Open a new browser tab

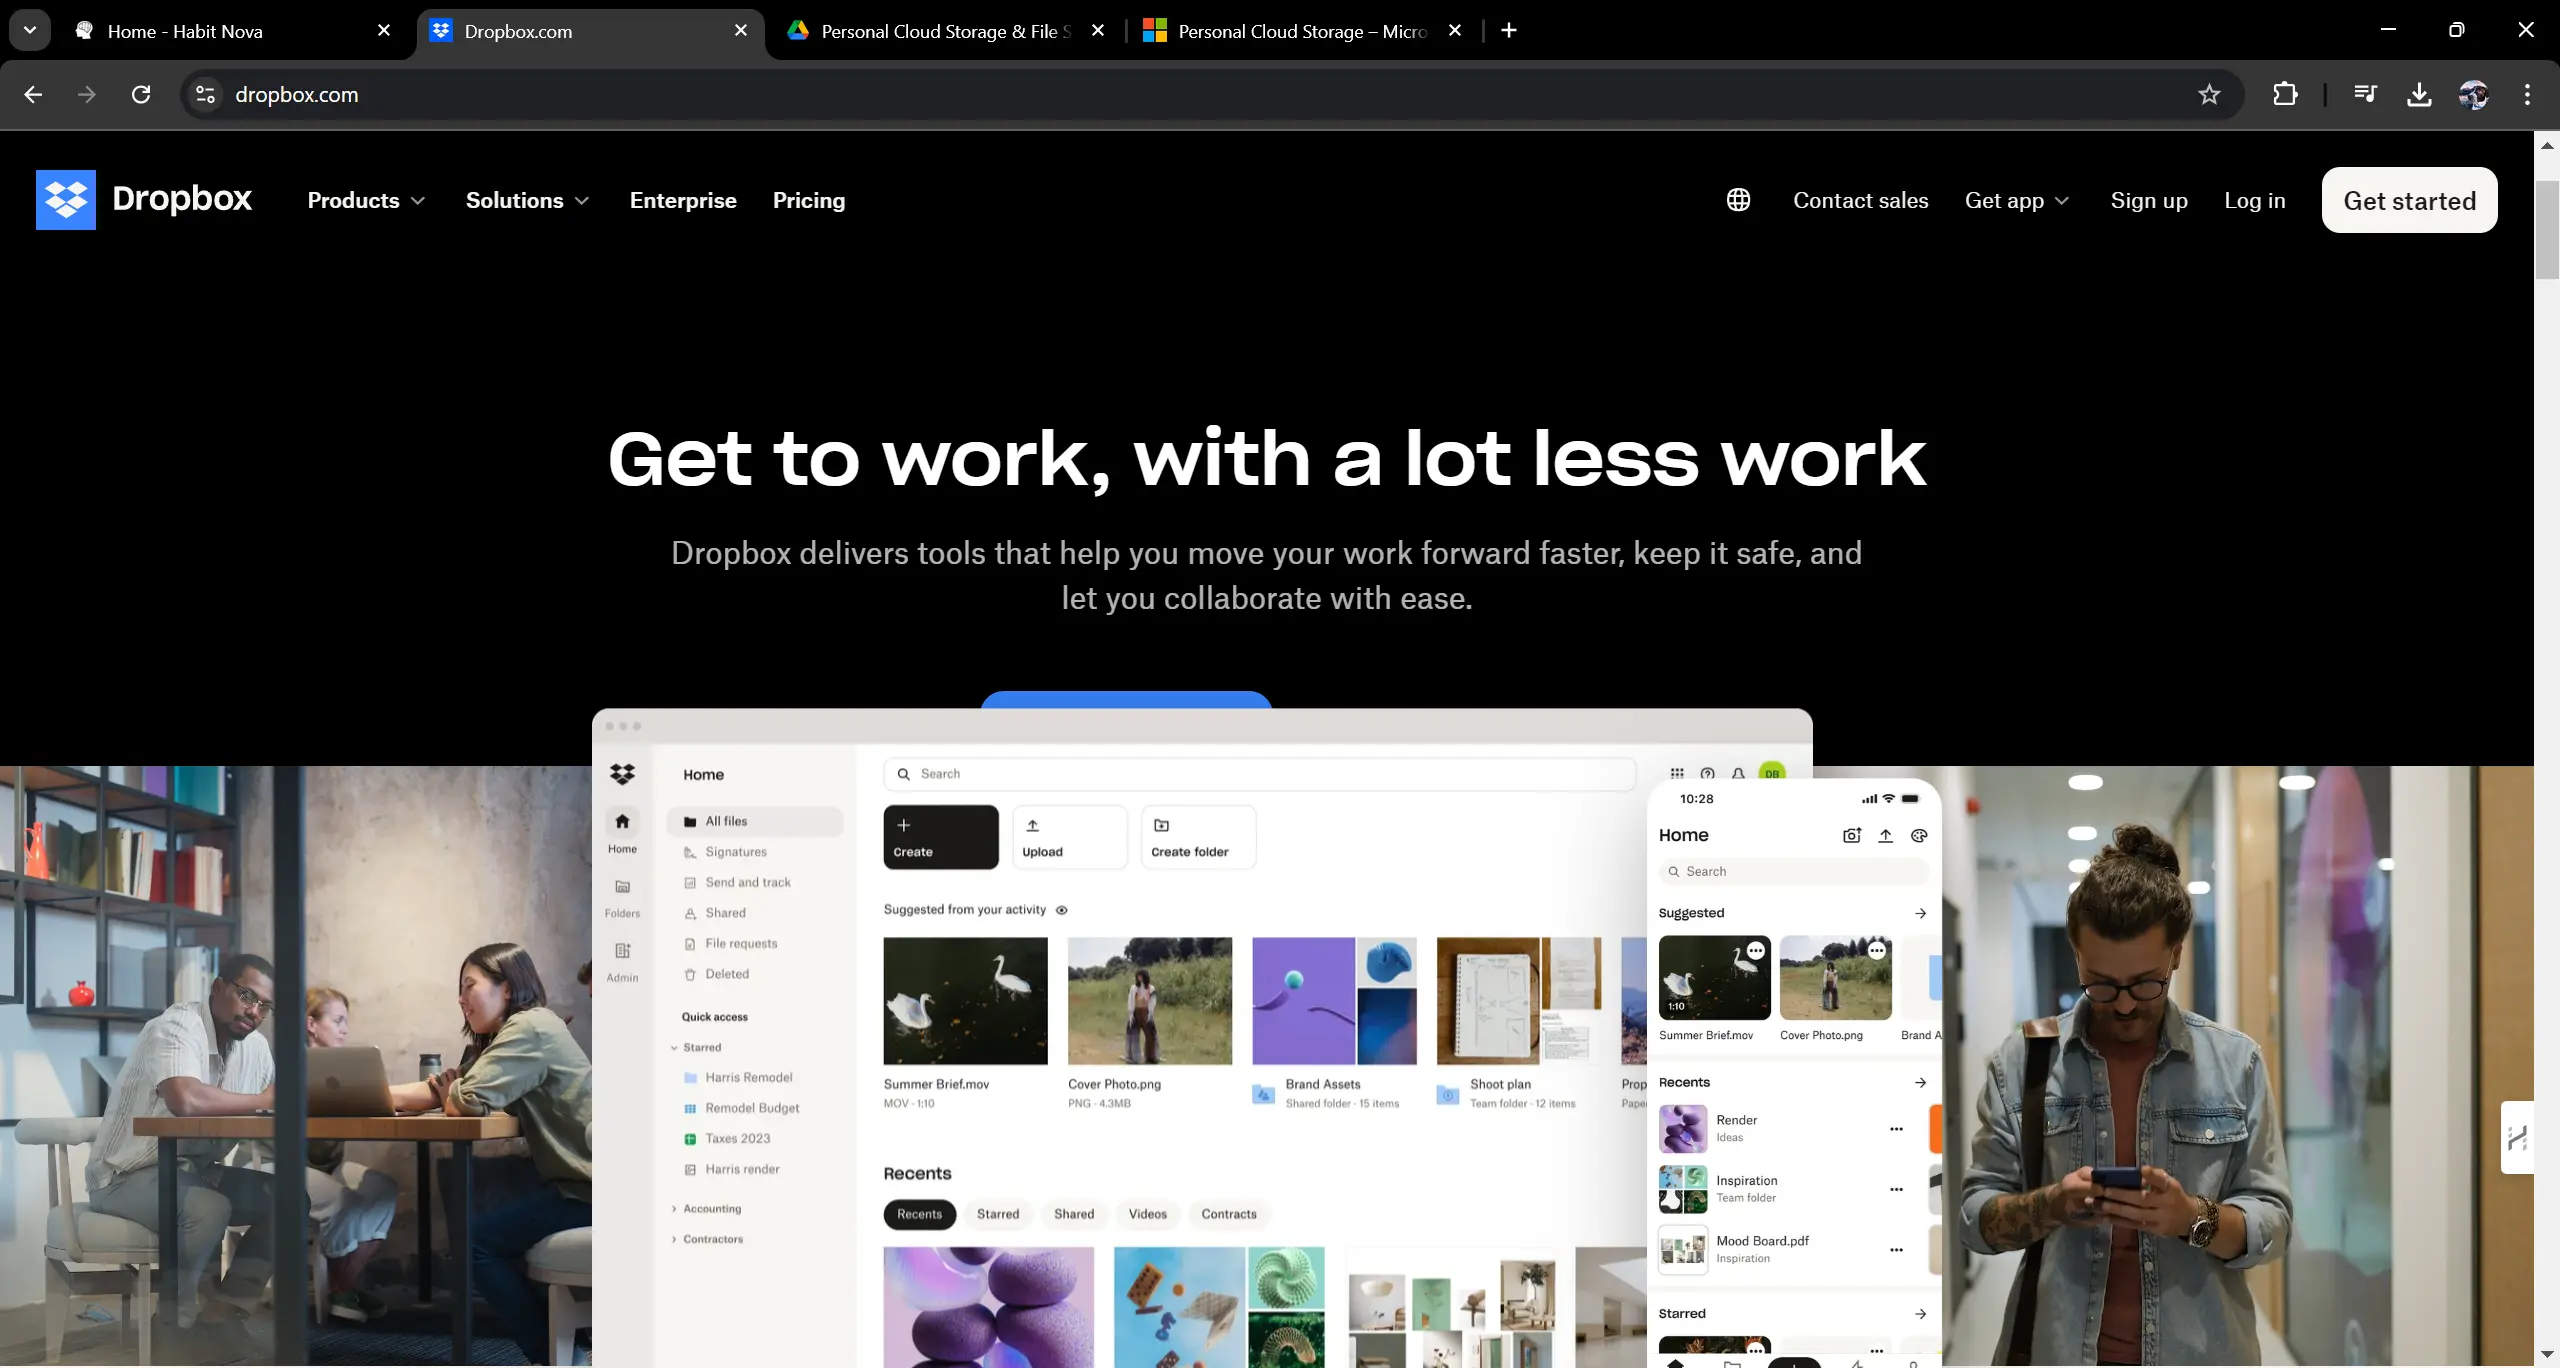[x=1509, y=31]
